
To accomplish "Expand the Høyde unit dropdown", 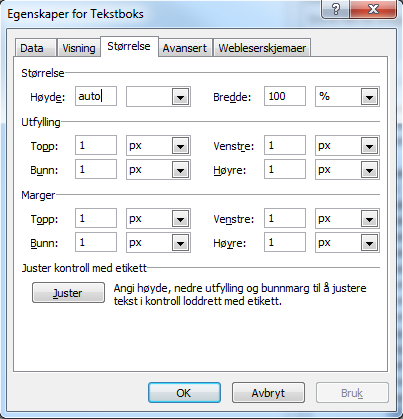I will click(x=158, y=97).
